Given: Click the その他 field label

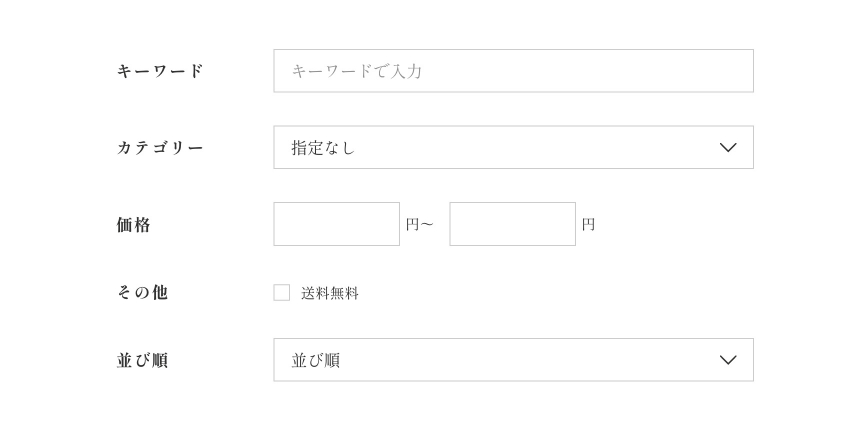Looking at the screenshot, I should [x=142, y=293].
